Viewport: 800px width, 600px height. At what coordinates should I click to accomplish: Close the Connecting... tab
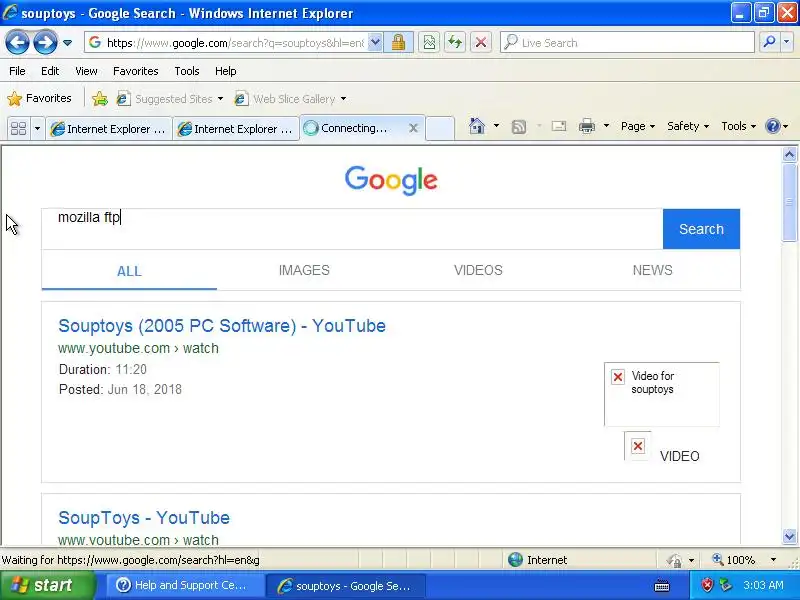coord(414,128)
